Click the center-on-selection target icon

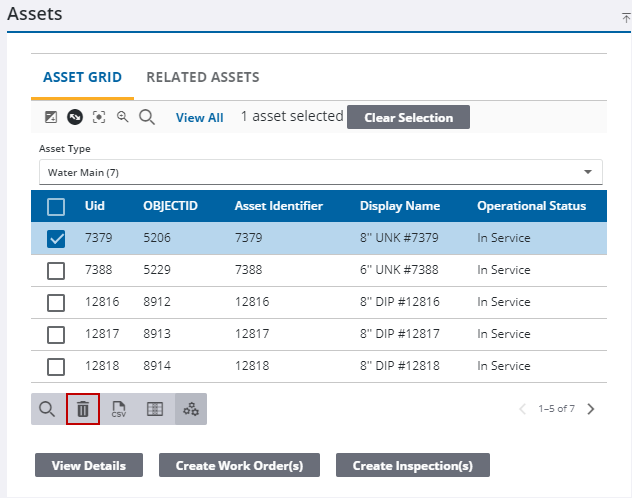(99, 117)
